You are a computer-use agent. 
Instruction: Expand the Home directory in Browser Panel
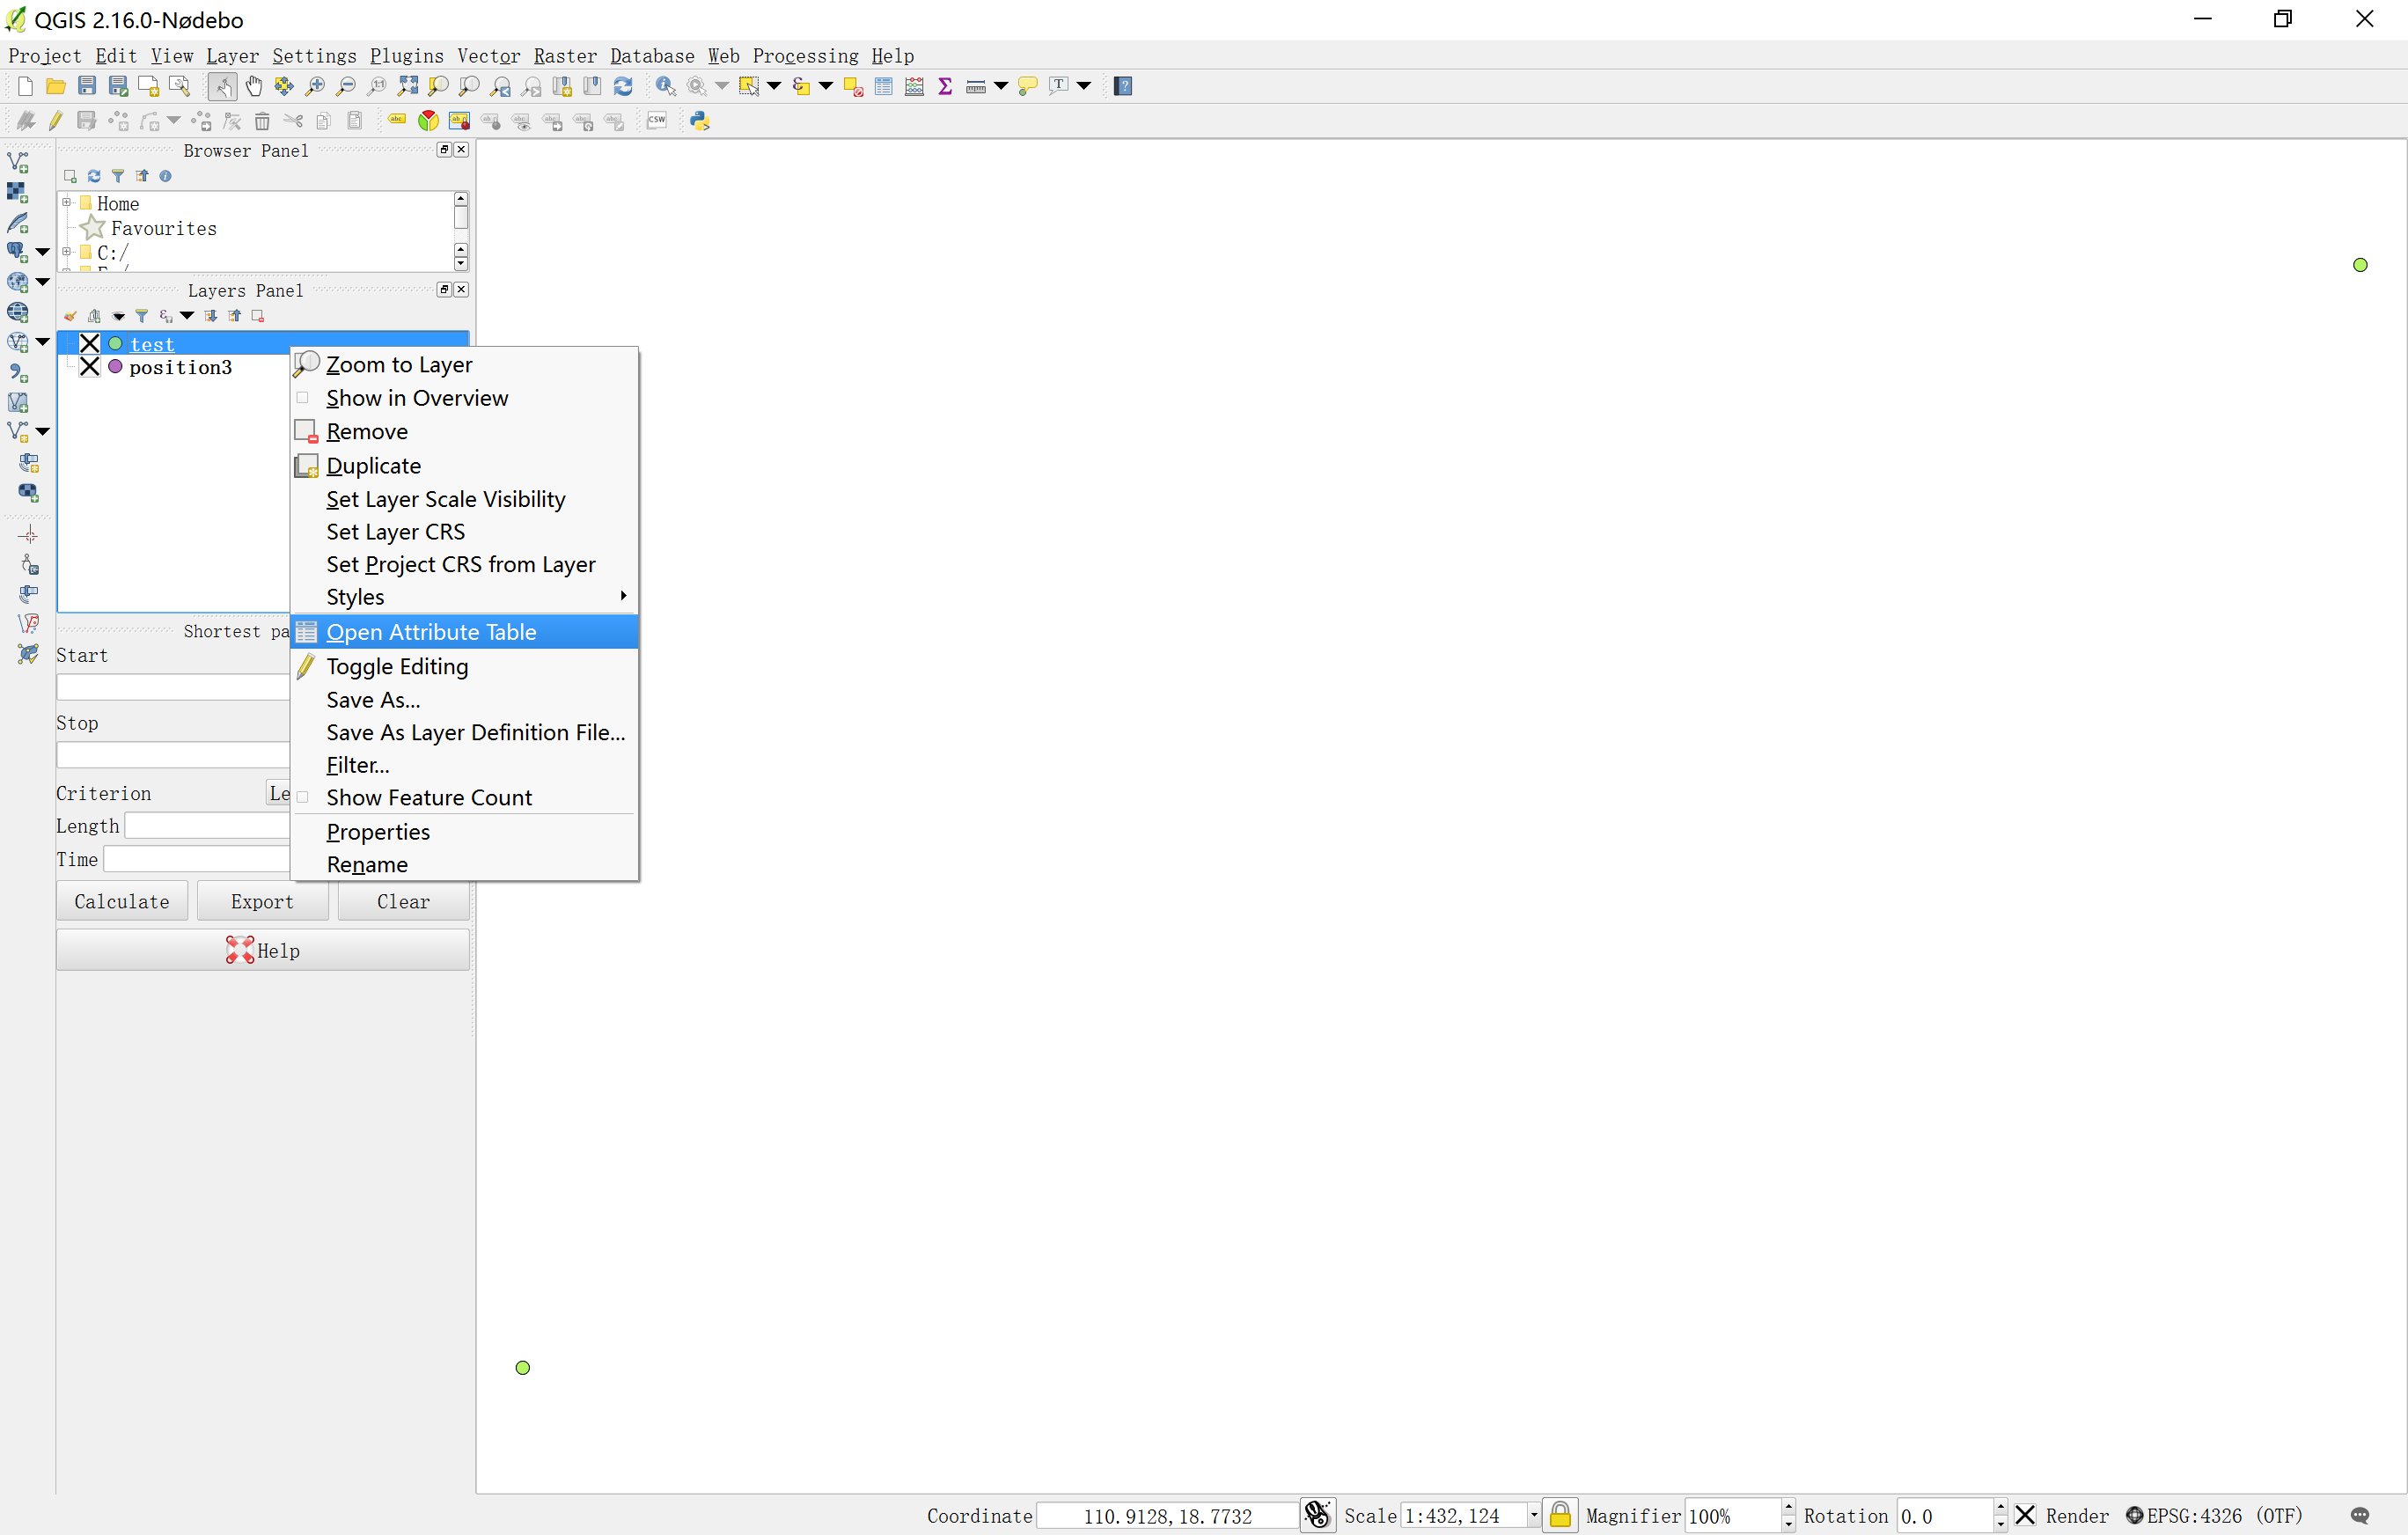tap(63, 203)
